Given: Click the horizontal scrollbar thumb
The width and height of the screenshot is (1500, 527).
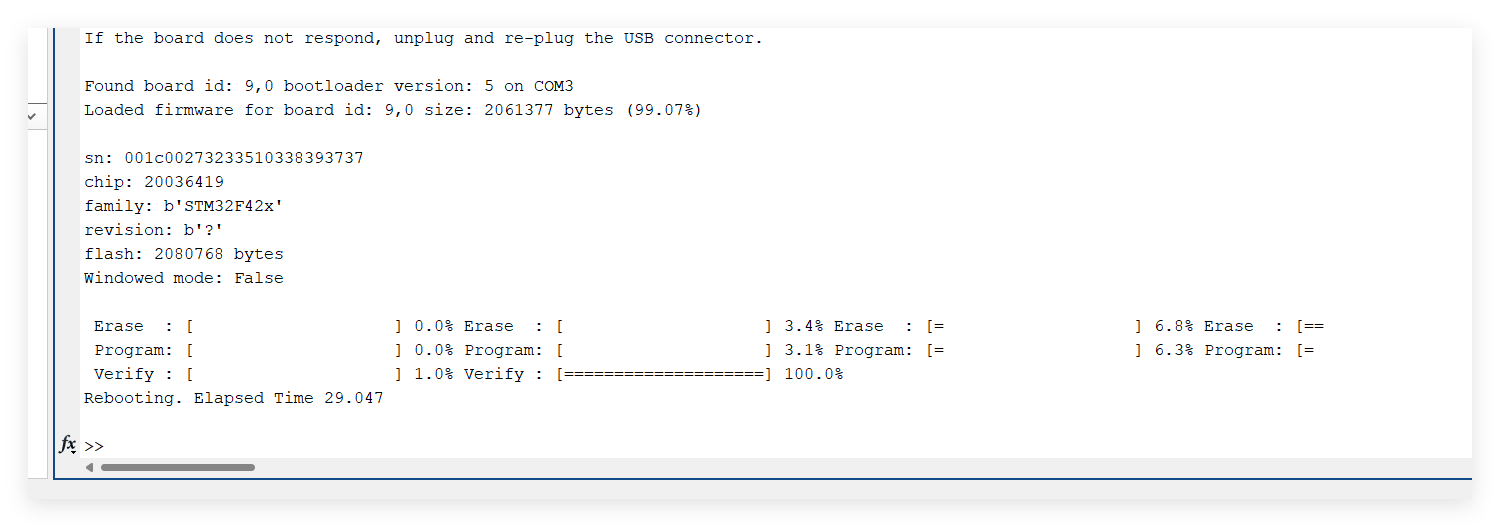Looking at the screenshot, I should (177, 467).
